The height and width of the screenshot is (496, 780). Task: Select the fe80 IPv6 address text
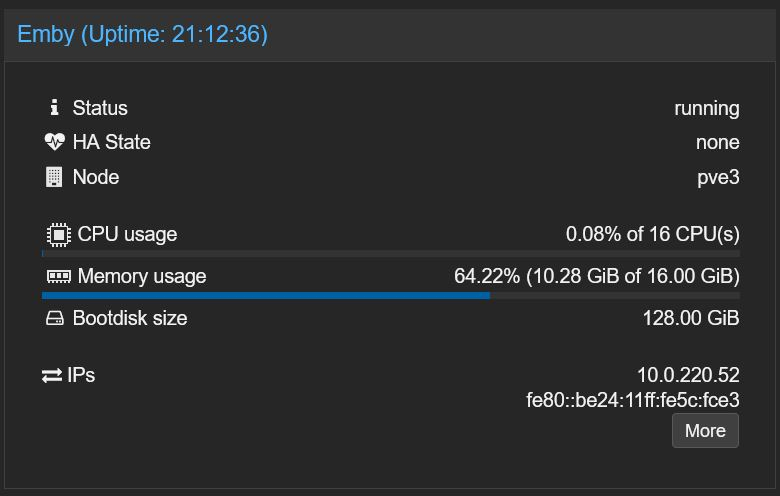coord(633,401)
